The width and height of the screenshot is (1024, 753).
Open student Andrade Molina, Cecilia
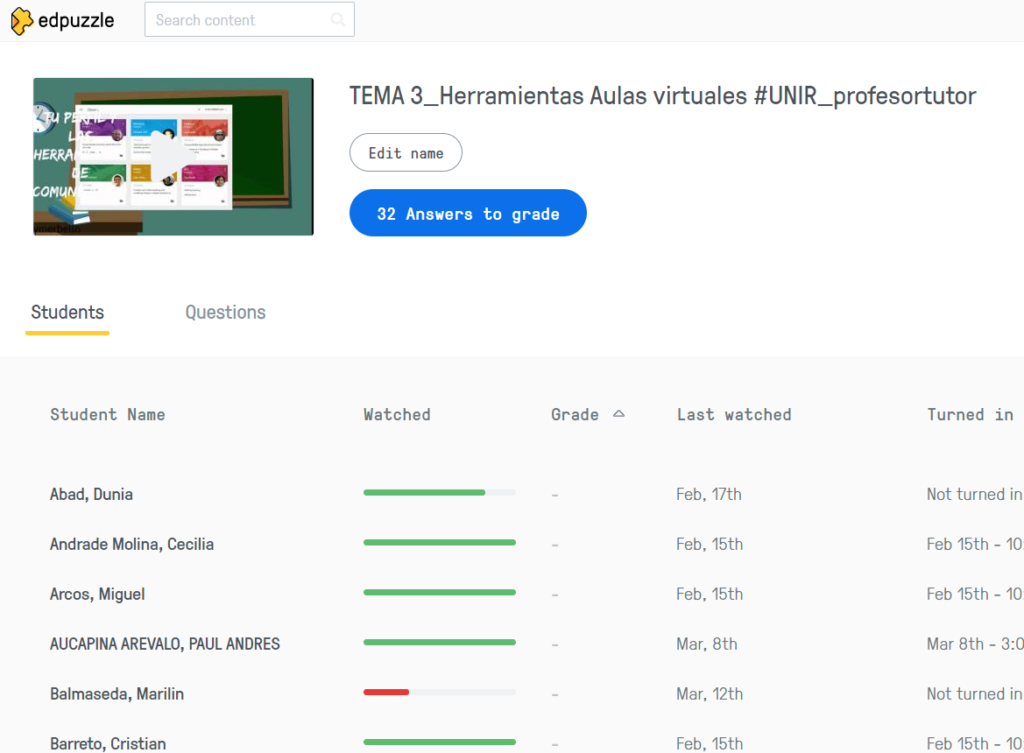point(131,544)
